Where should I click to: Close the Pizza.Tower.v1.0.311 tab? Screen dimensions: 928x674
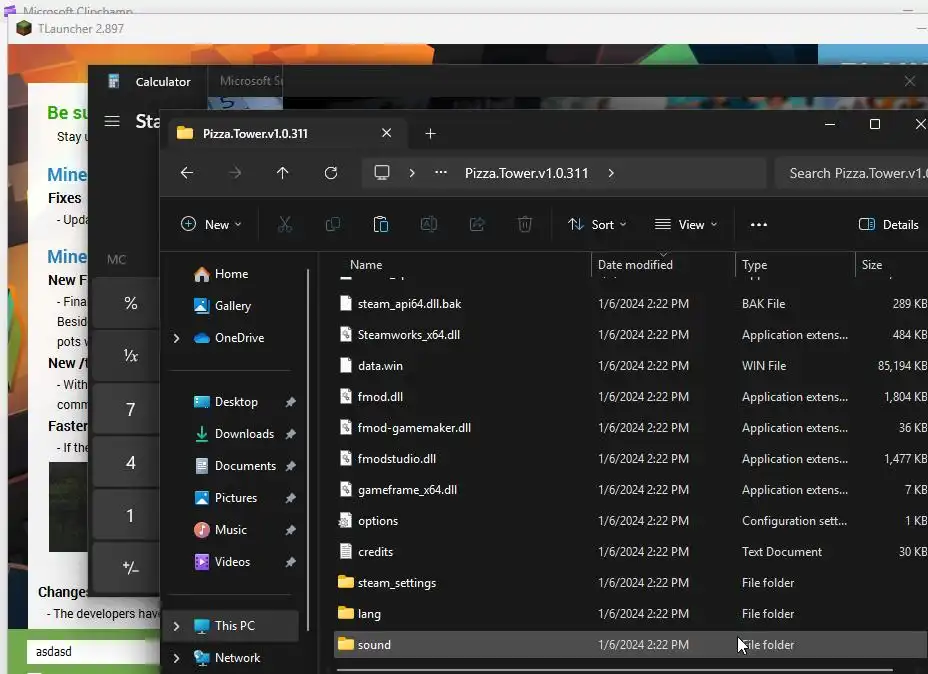point(386,133)
